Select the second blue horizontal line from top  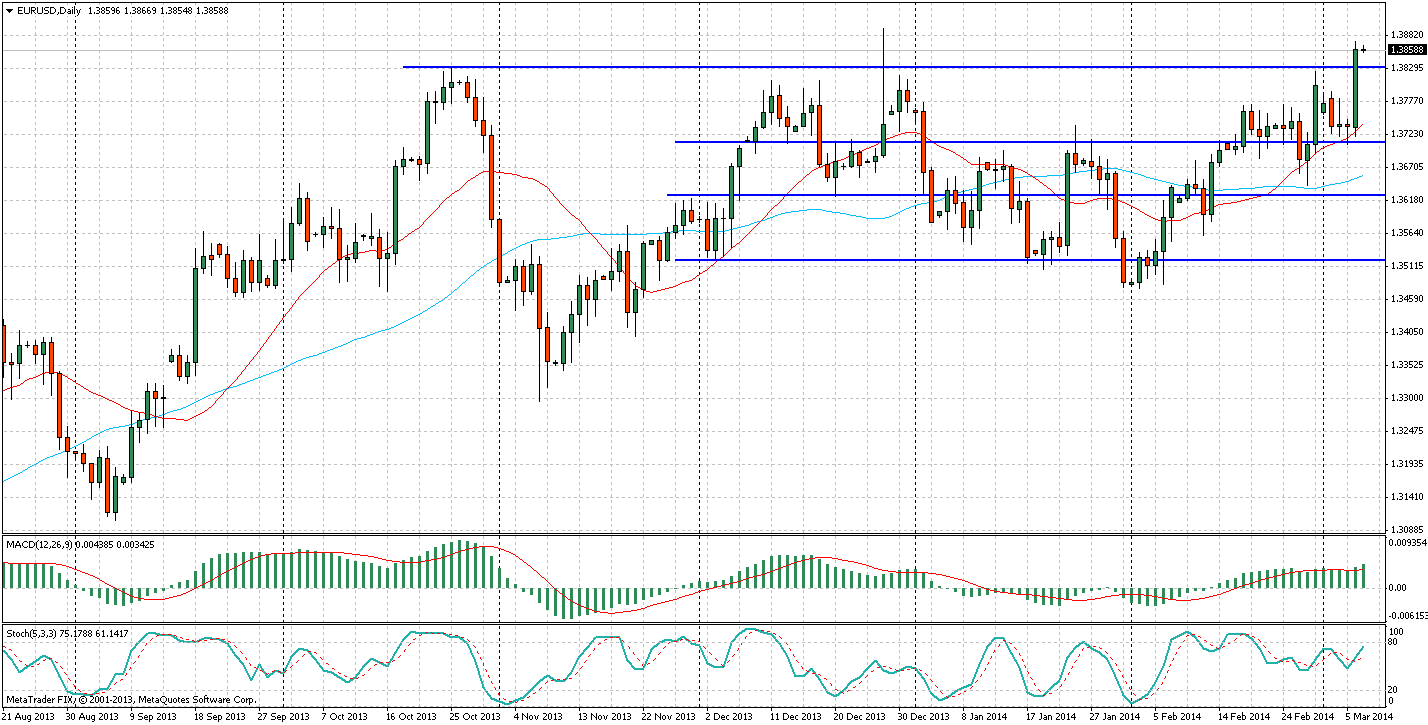point(1000,142)
